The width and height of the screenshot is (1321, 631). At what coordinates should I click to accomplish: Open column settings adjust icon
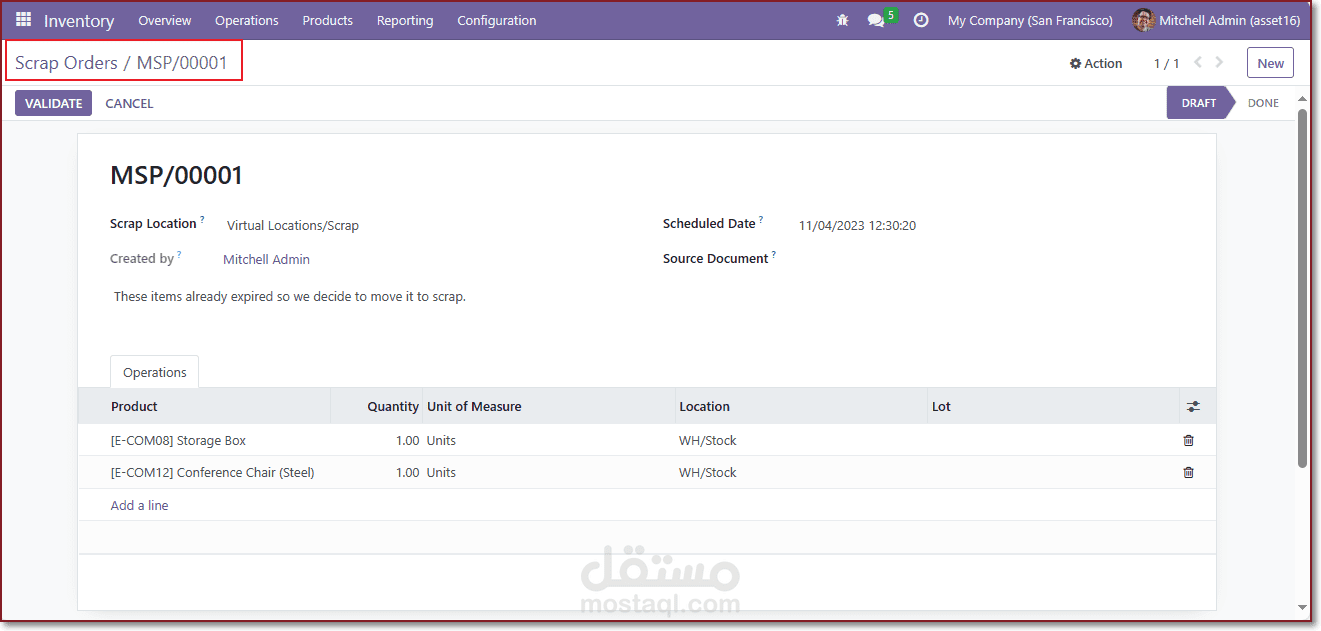1193,407
